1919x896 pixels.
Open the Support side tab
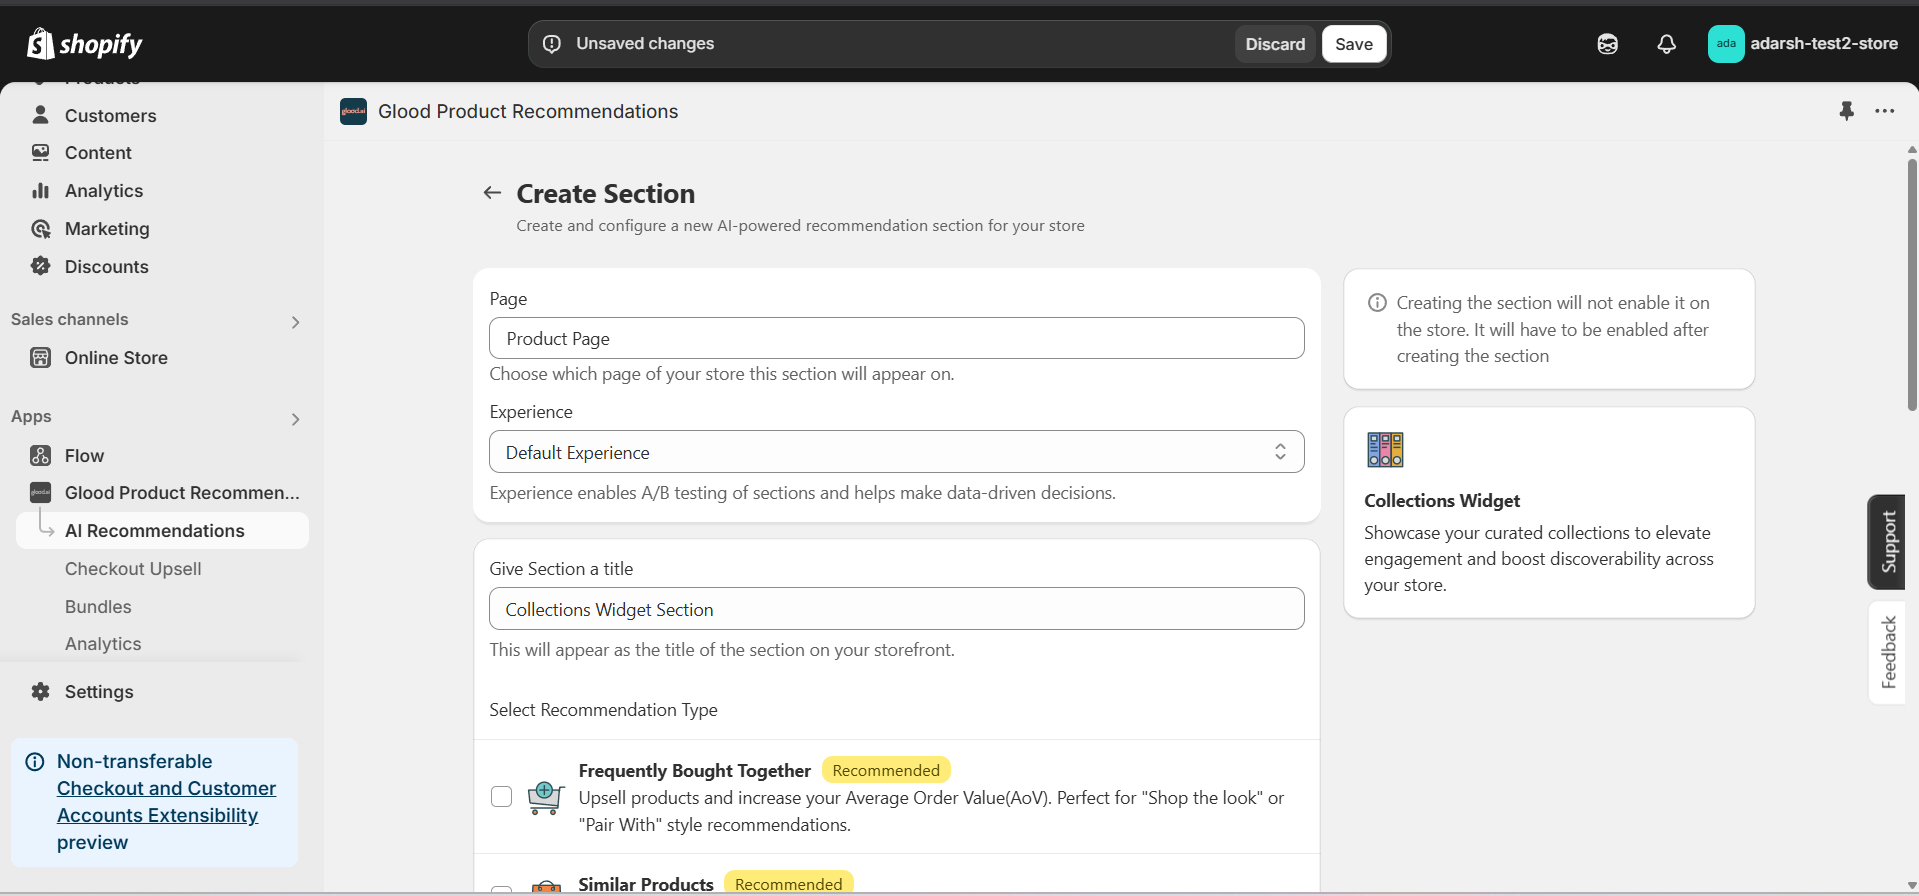coord(1887,542)
